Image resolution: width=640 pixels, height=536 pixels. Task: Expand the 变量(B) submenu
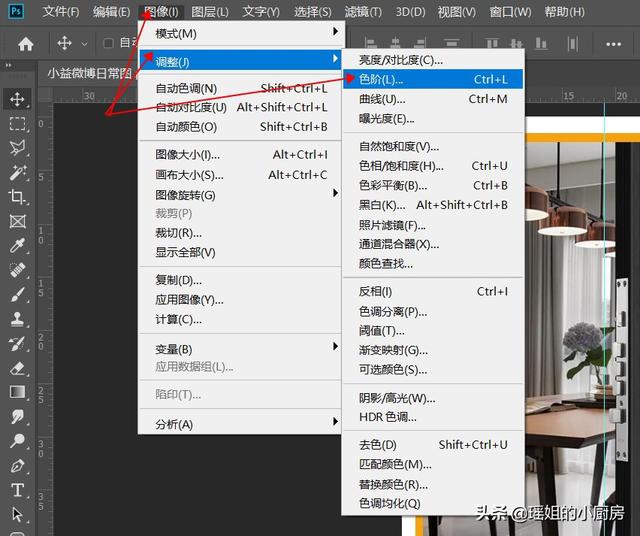[241, 349]
